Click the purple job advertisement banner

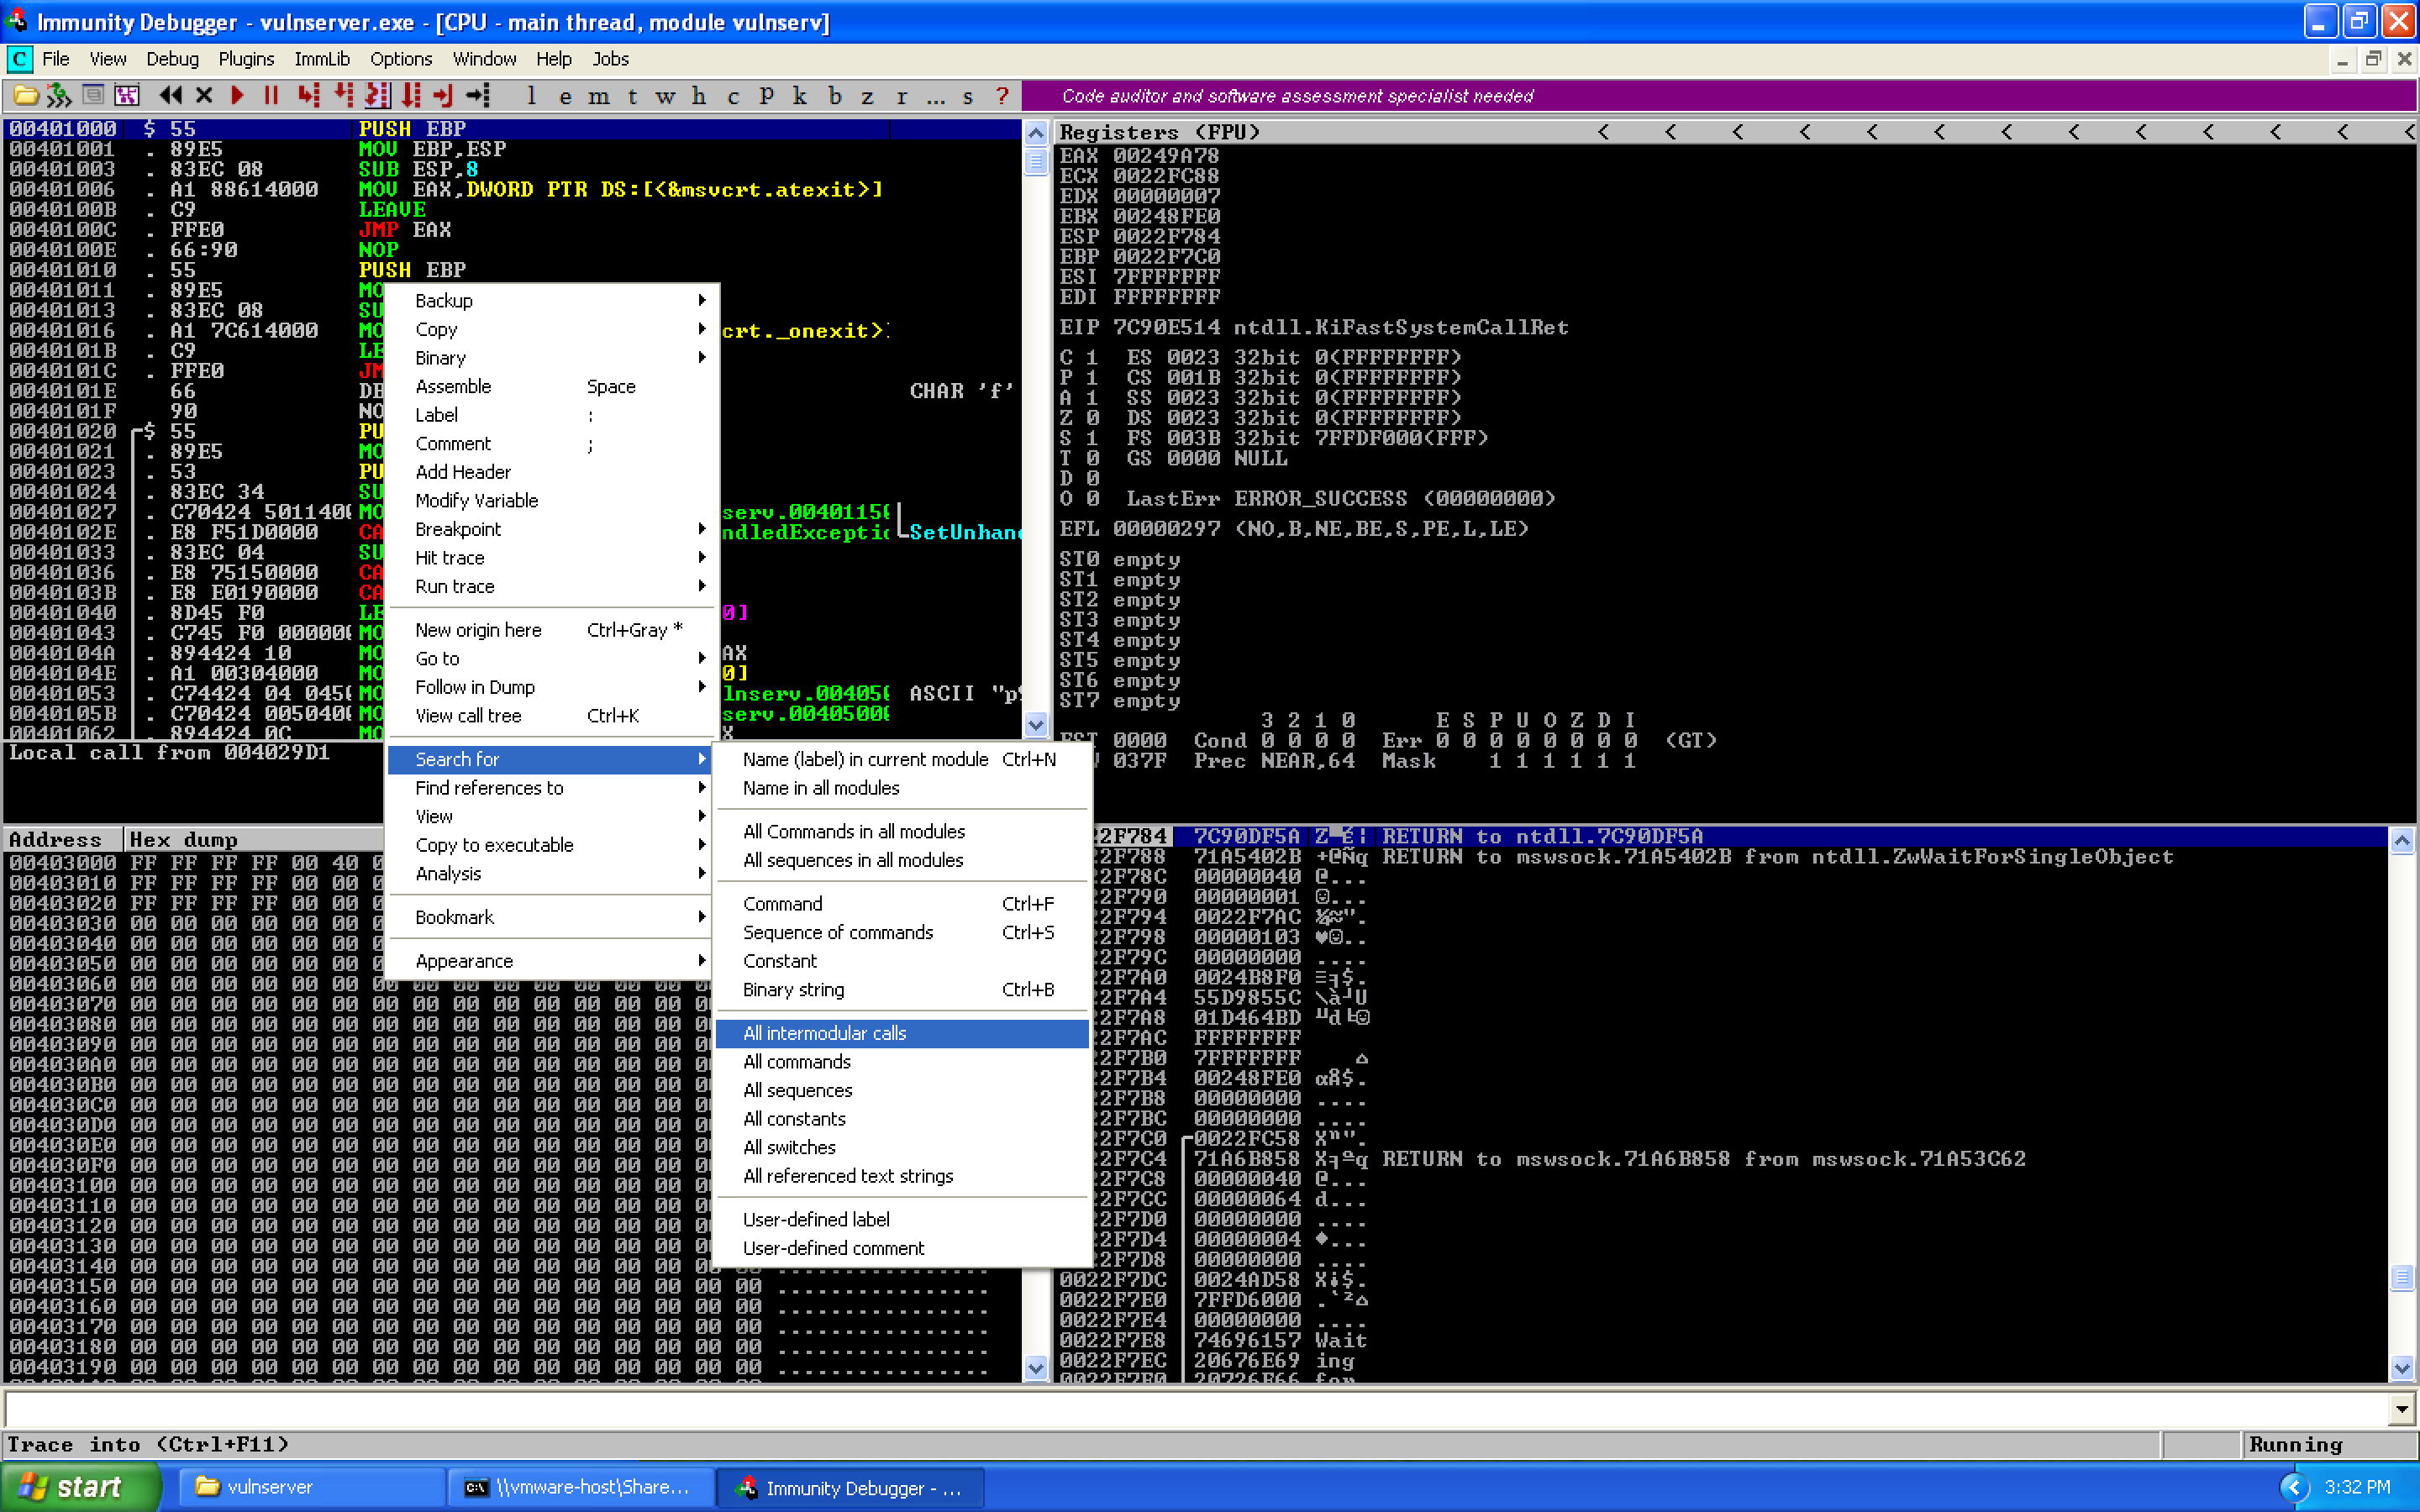[1296, 96]
